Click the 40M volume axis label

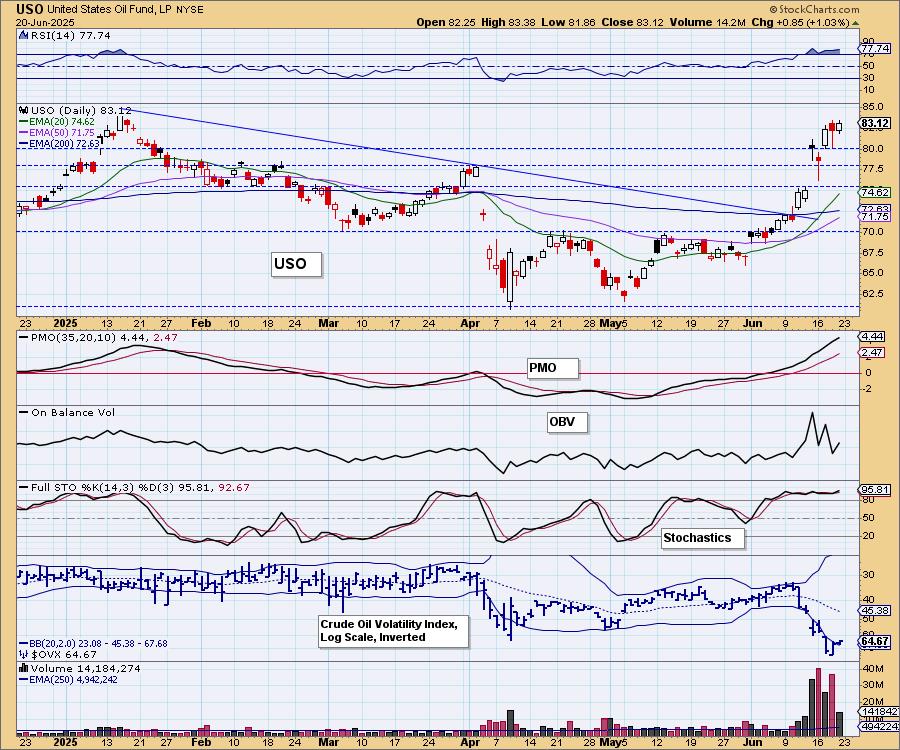coord(872,669)
